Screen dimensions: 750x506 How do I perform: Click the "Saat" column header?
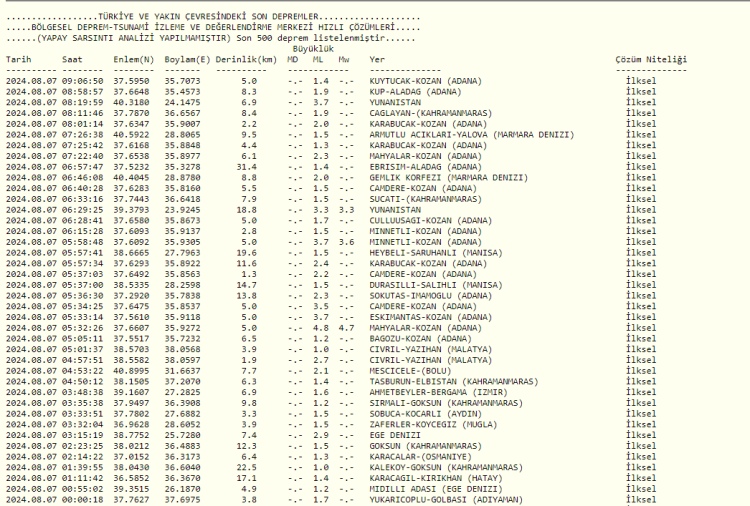(72, 60)
